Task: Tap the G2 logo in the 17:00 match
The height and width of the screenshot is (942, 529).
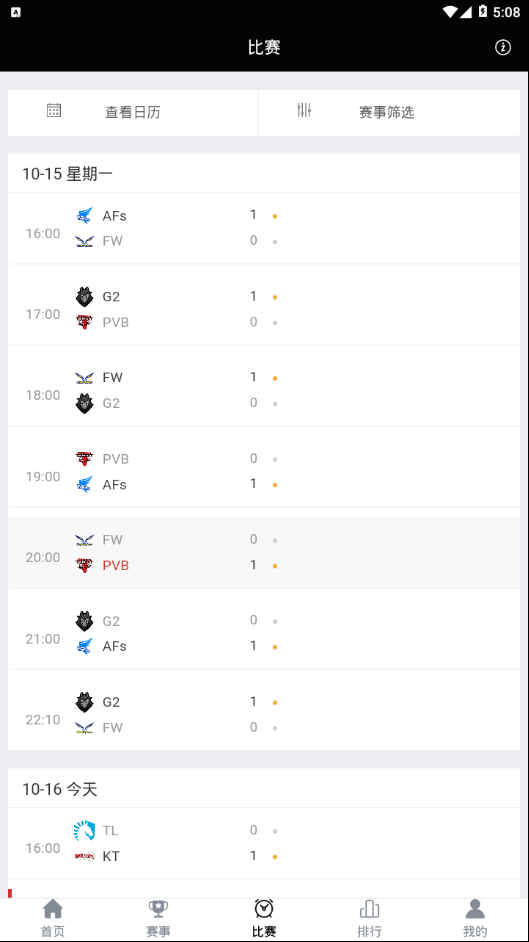Action: tap(84, 297)
